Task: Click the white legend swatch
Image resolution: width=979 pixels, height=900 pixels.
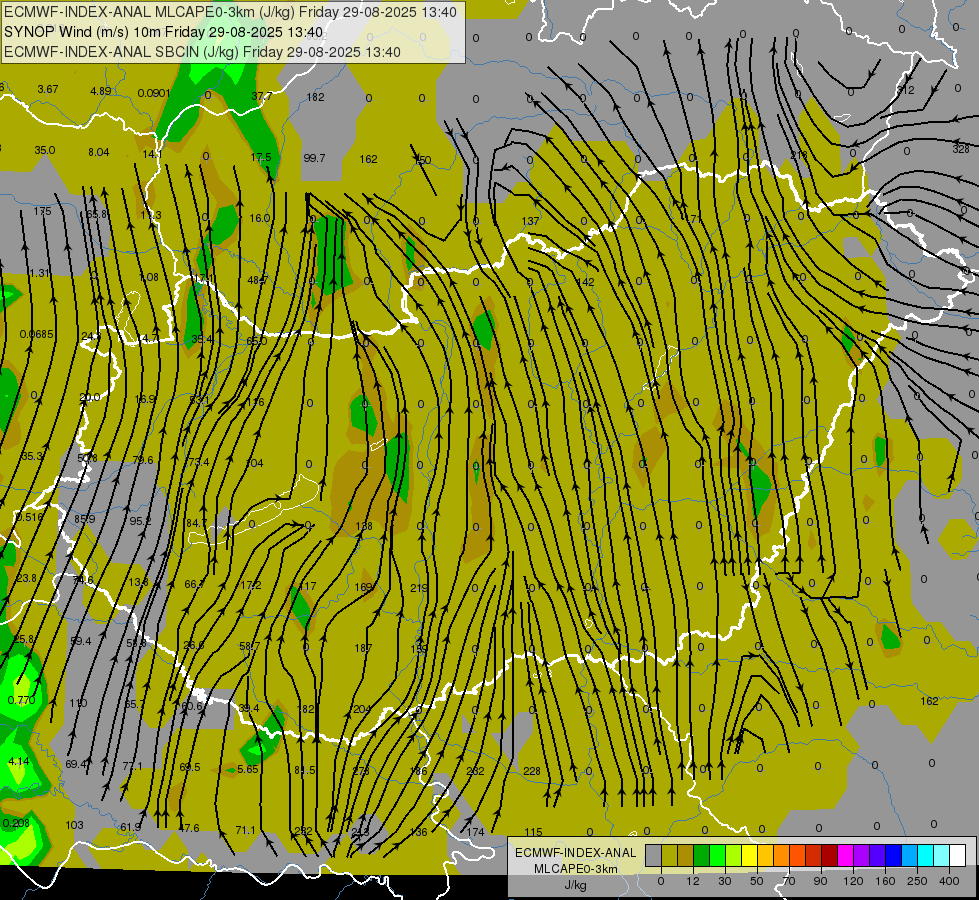Action: coord(958,856)
